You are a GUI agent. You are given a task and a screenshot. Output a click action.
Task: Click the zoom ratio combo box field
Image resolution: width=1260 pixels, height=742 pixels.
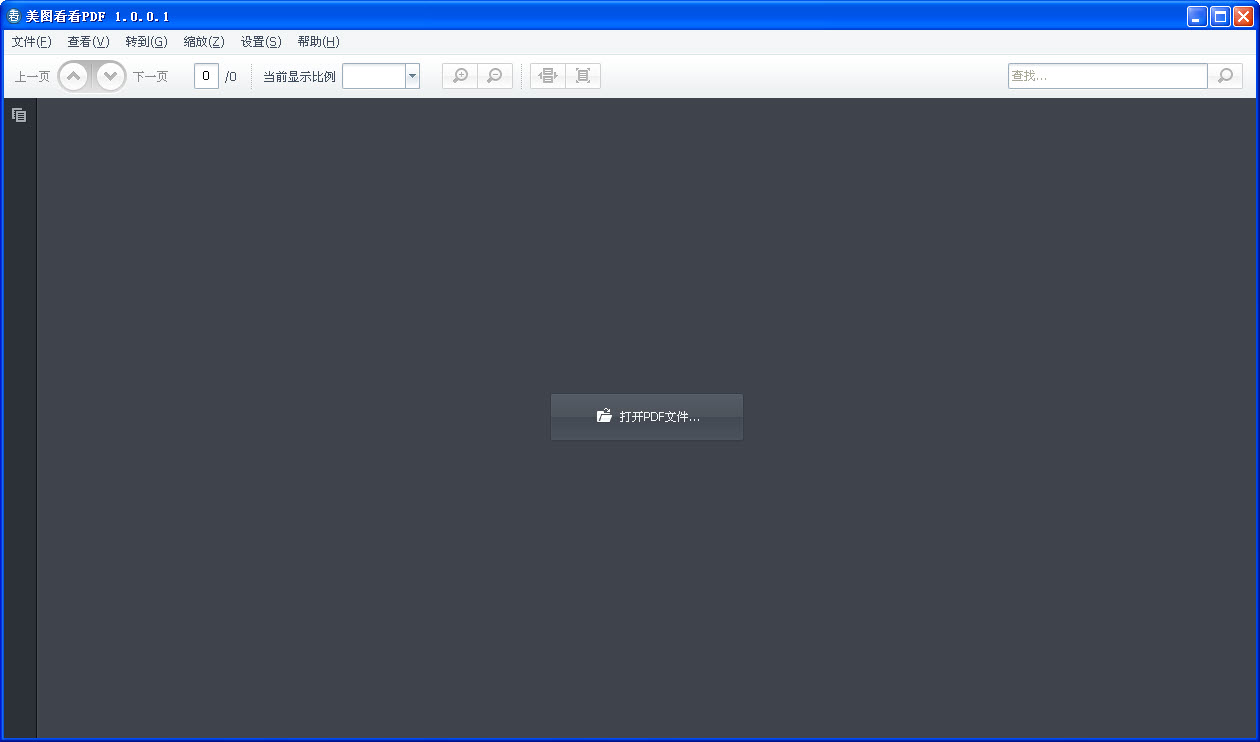[x=374, y=76]
